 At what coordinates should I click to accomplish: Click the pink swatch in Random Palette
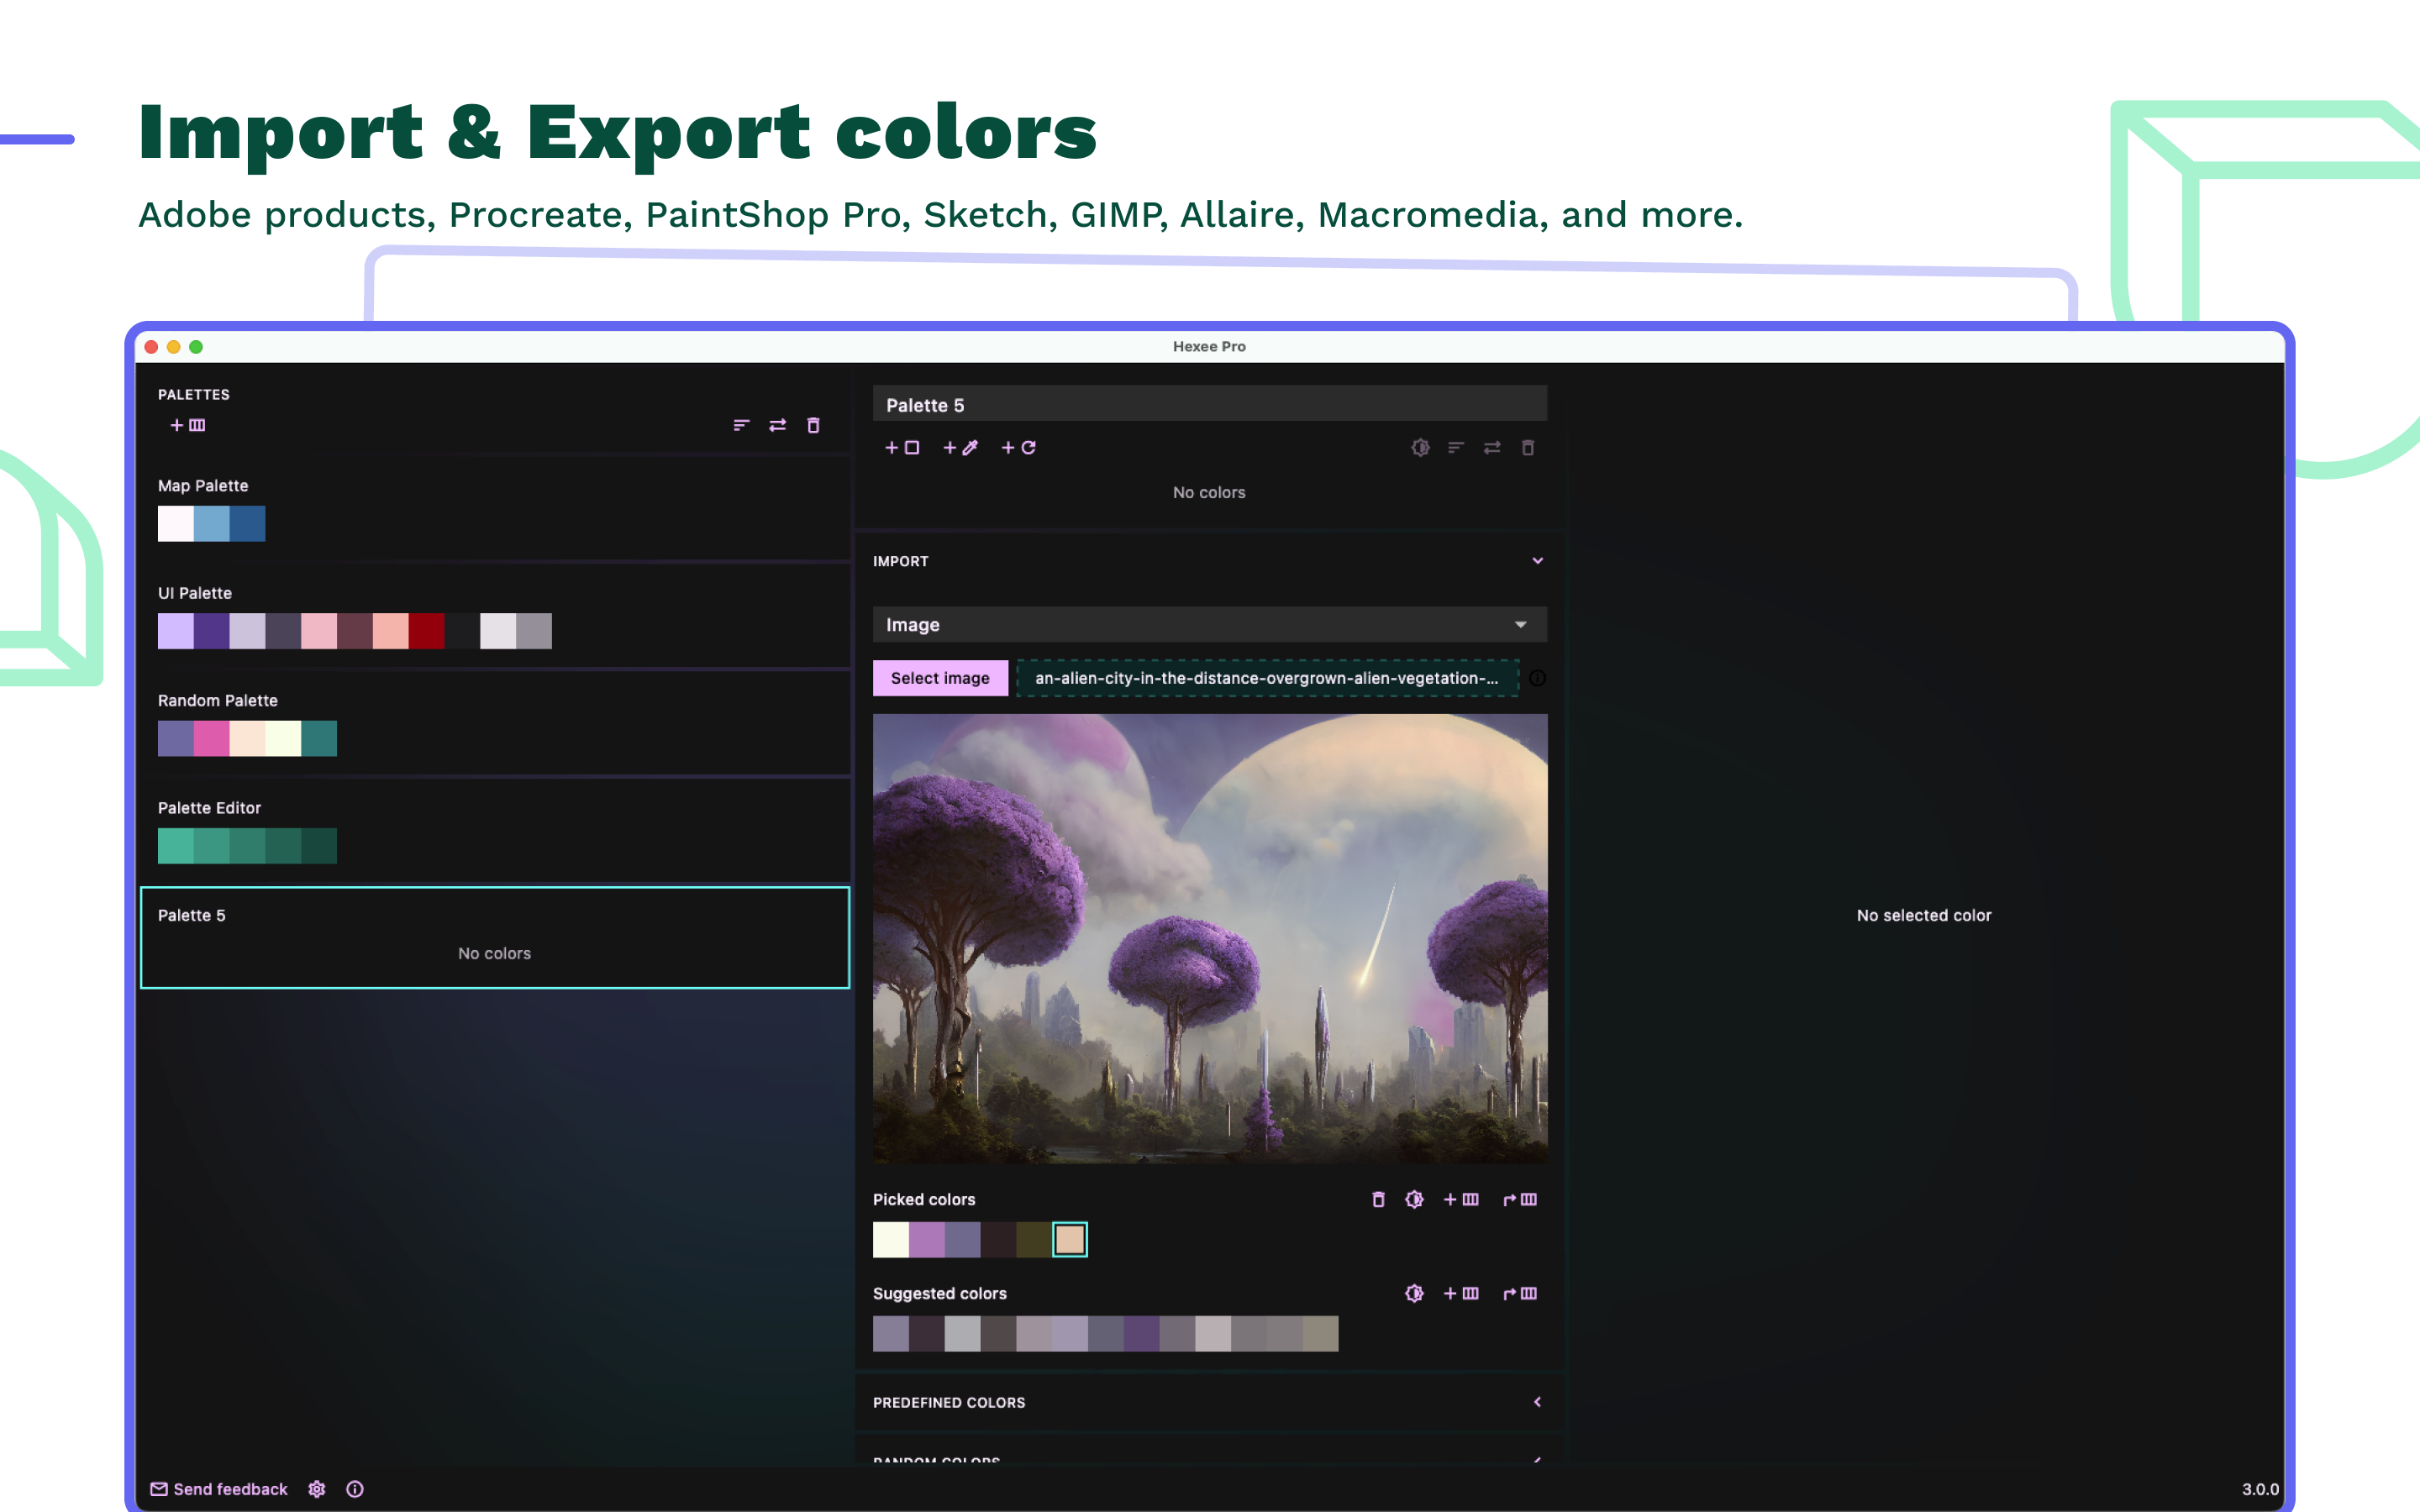tap(211, 739)
